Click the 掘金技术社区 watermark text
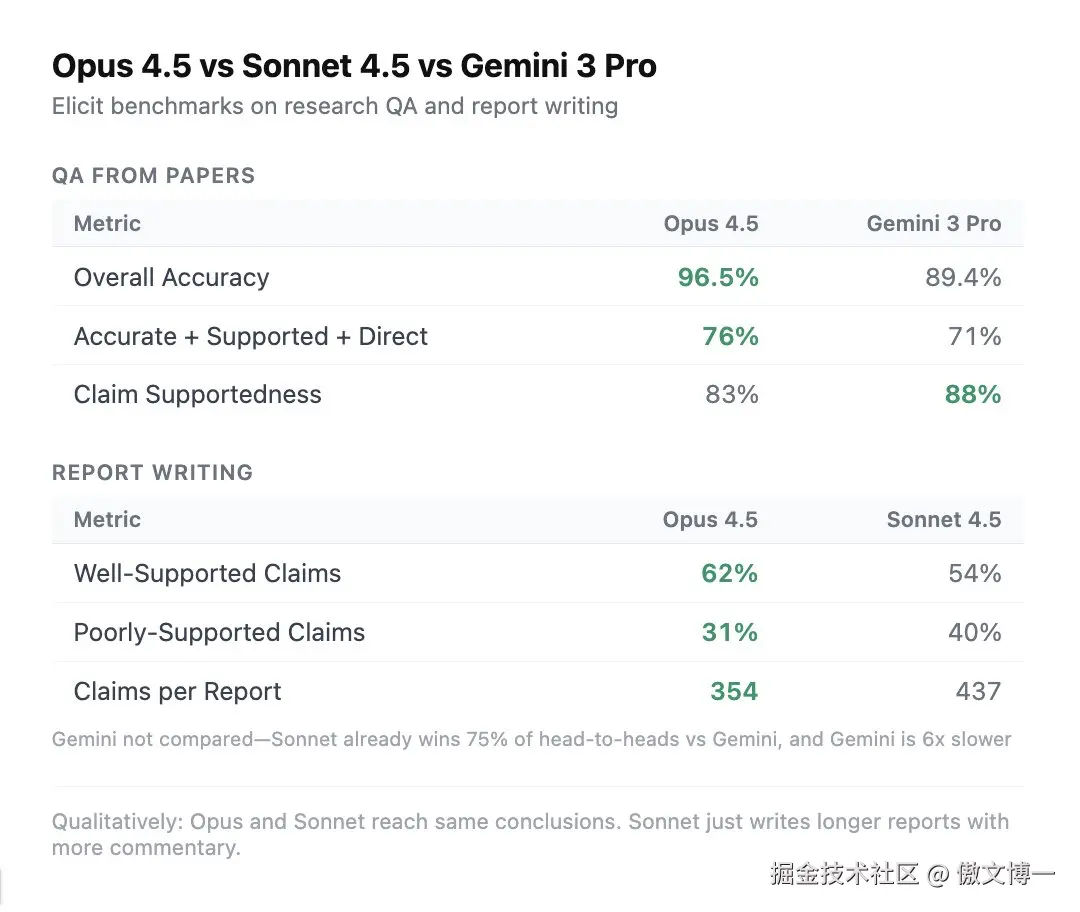 pyautogui.click(x=844, y=873)
